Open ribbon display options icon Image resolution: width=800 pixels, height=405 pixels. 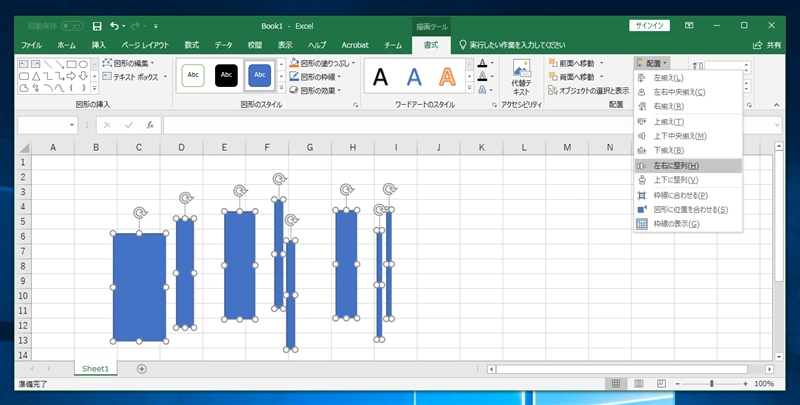coord(689,26)
